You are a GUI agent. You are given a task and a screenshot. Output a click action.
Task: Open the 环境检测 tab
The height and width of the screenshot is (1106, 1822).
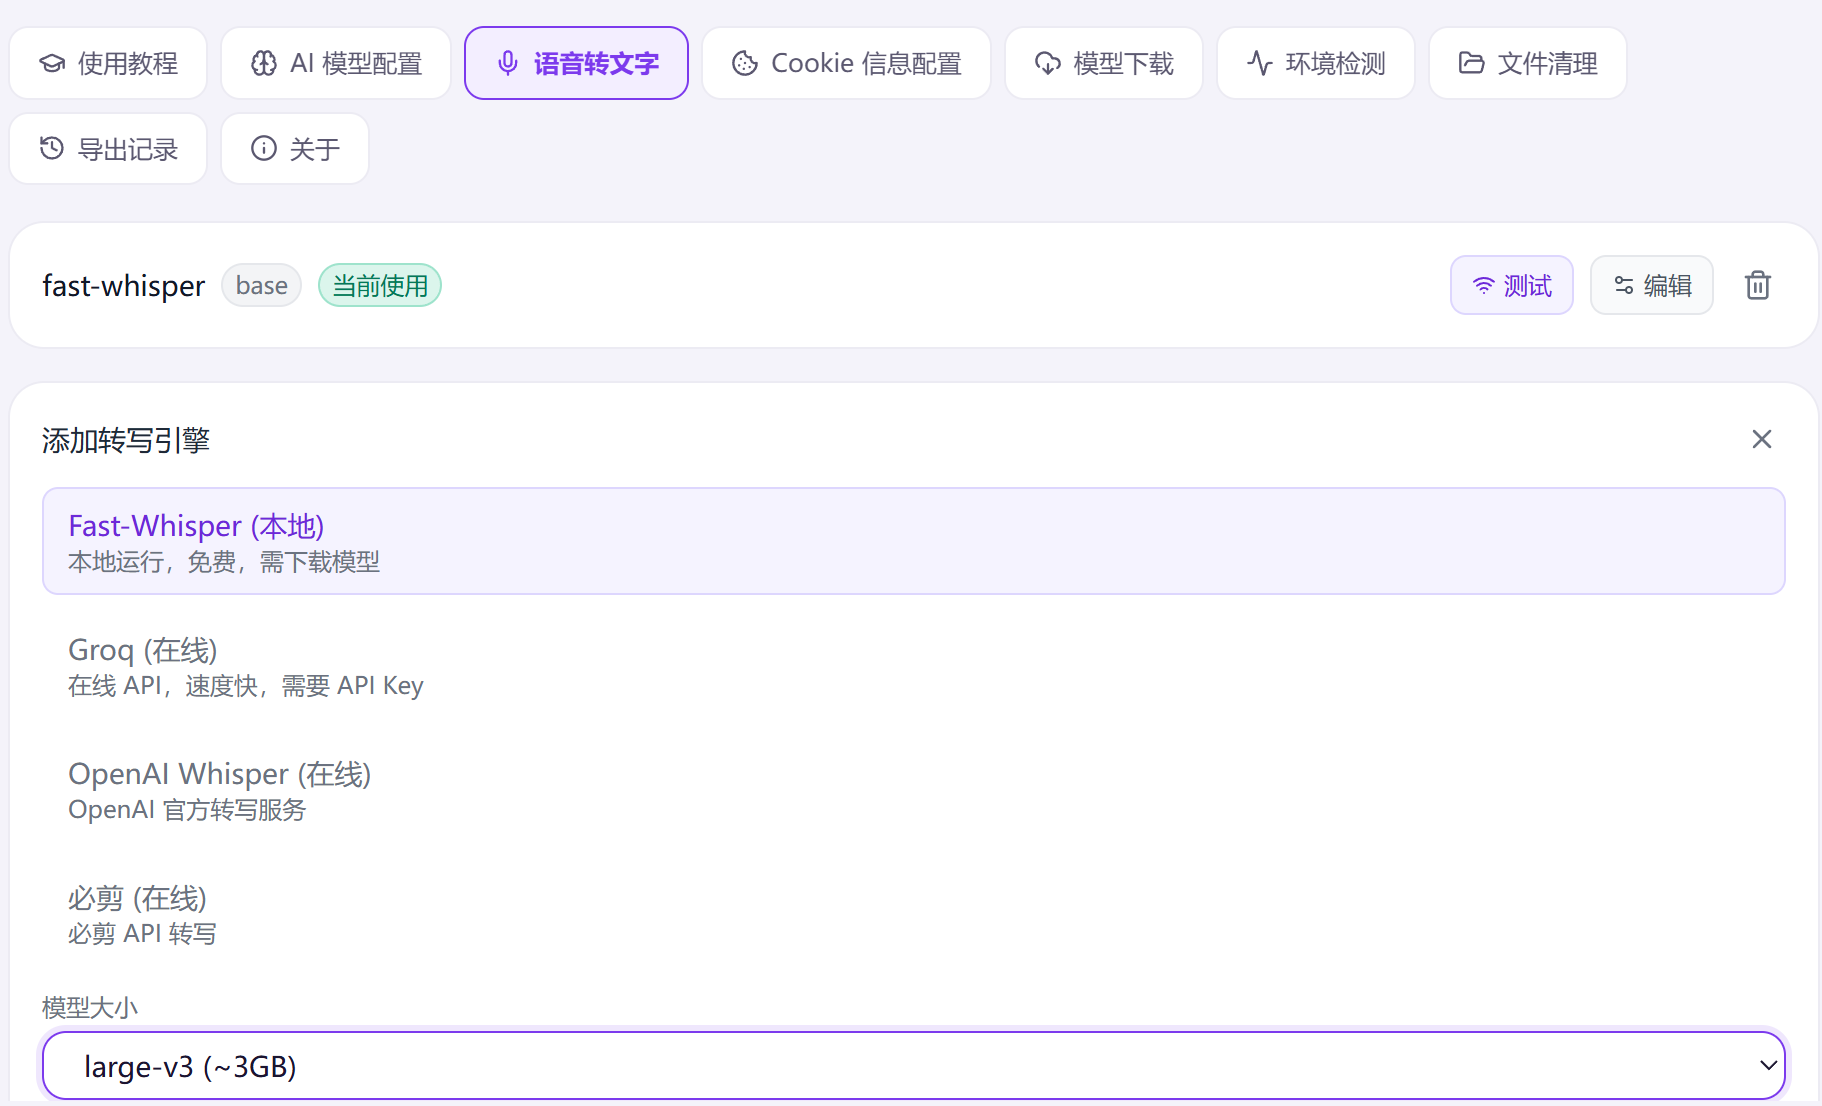click(x=1316, y=63)
